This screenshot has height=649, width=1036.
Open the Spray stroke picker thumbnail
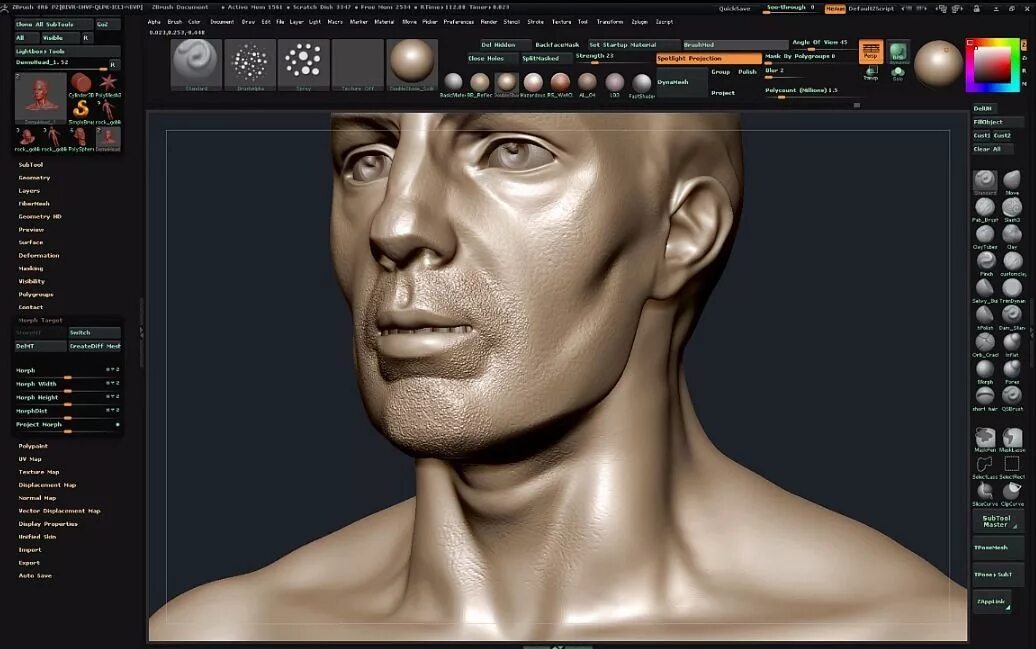click(303, 64)
